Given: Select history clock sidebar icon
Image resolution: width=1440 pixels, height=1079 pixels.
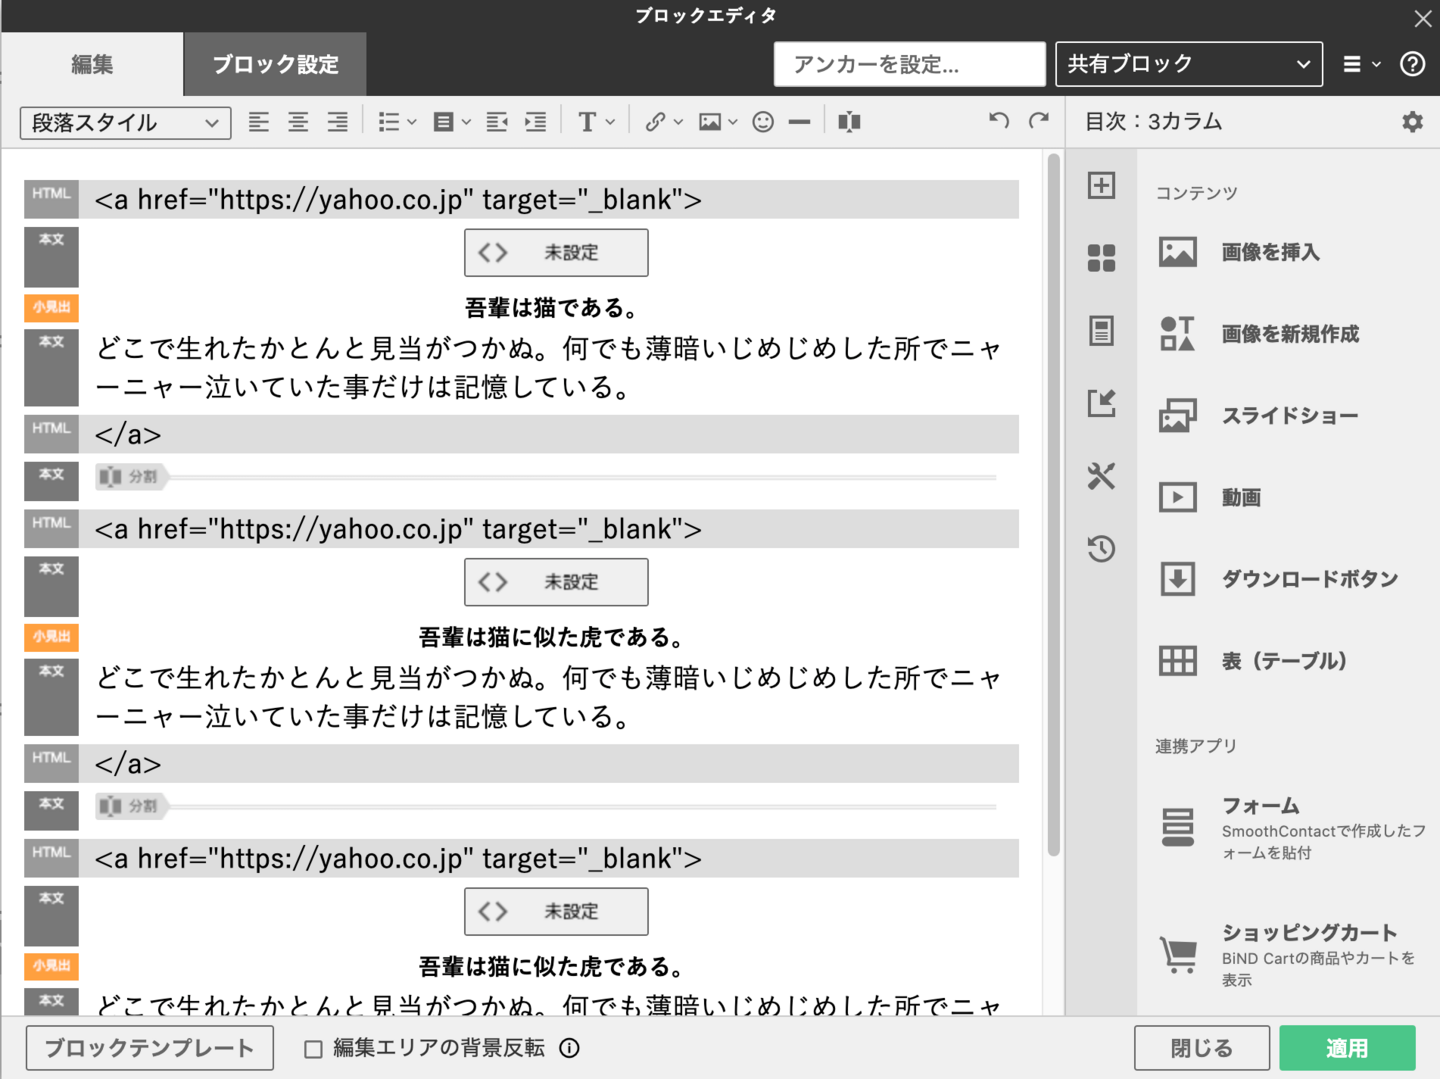Looking at the screenshot, I should (1101, 548).
